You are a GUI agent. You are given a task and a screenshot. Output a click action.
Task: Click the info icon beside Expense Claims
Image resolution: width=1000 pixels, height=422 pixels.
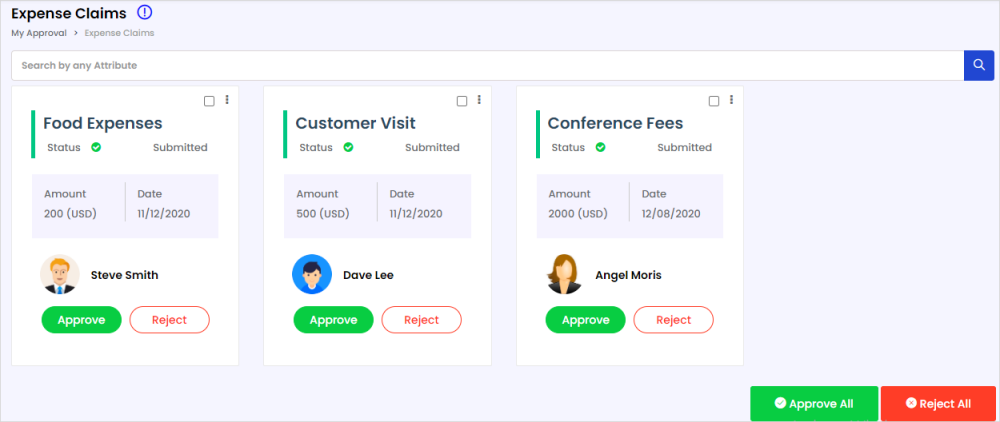145,13
